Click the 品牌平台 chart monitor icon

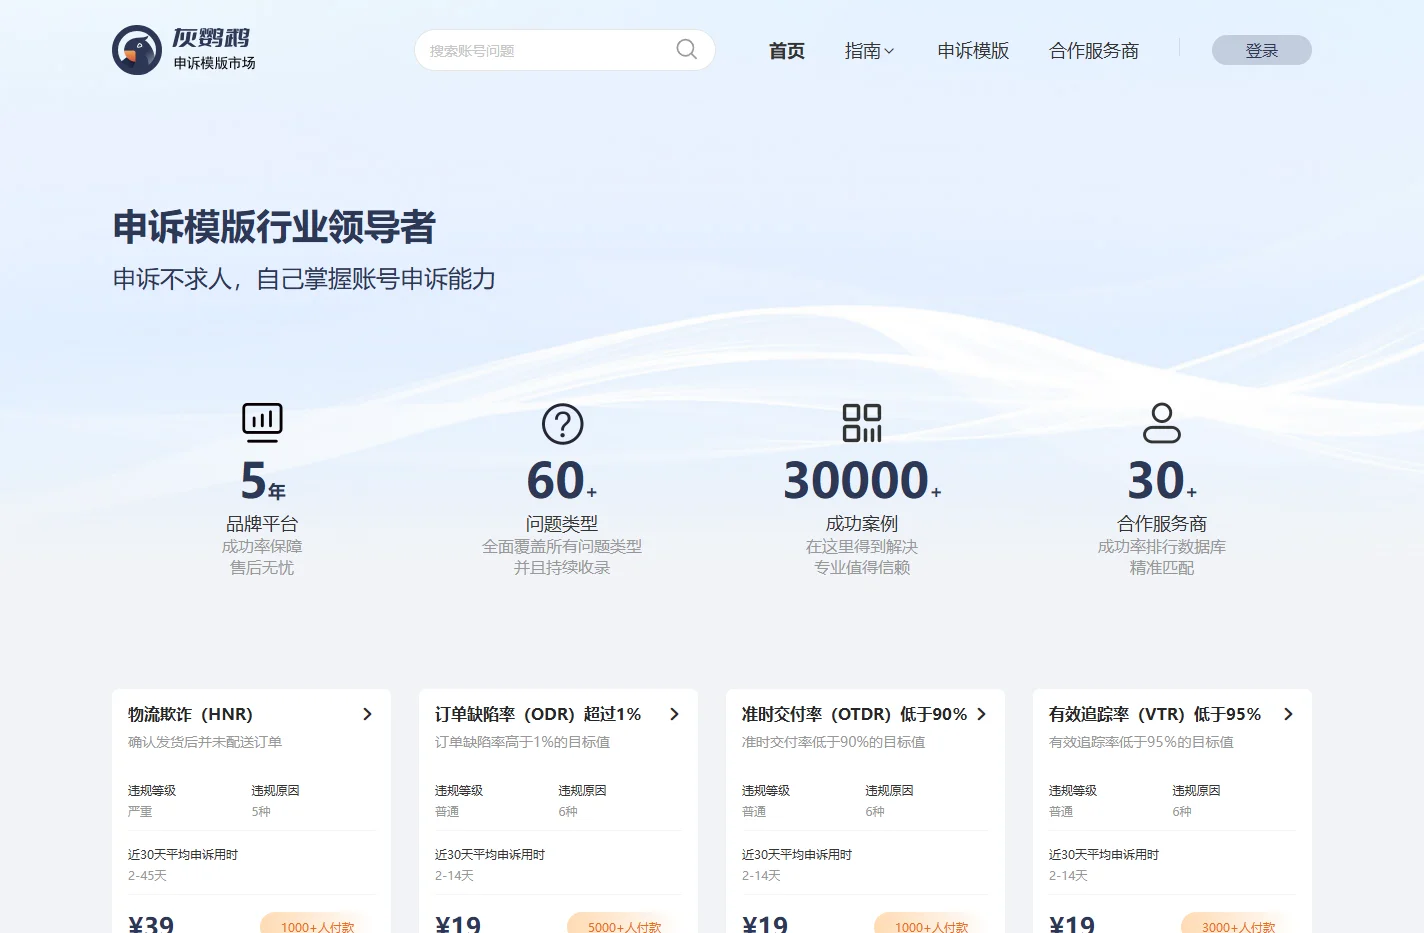[x=262, y=423]
